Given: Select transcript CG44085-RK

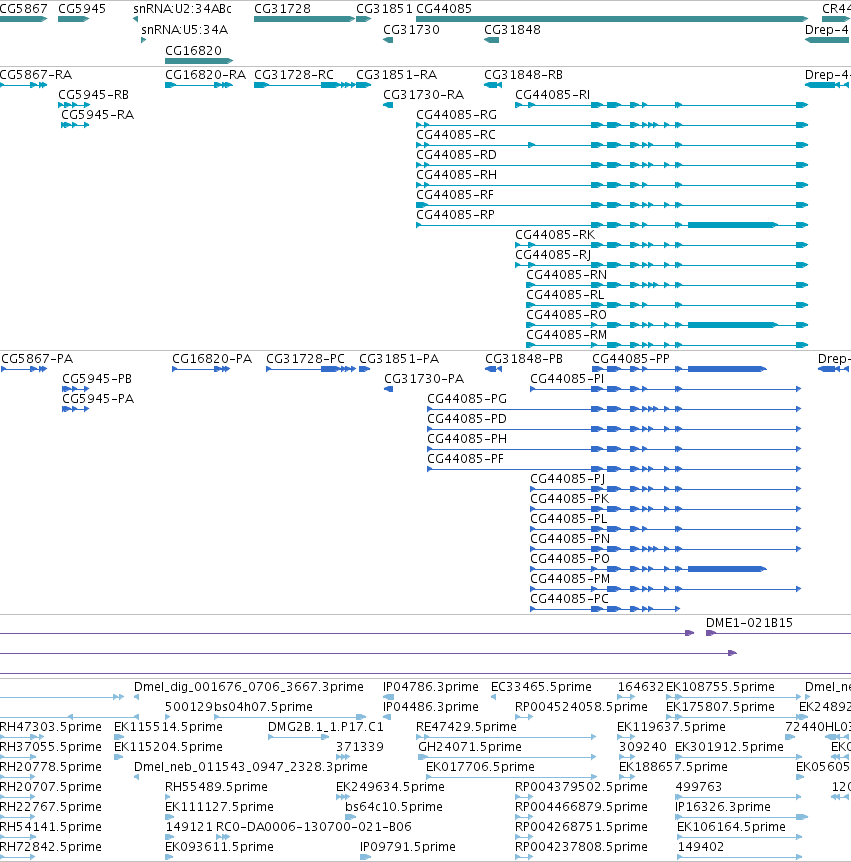Looking at the screenshot, I should (555, 235).
